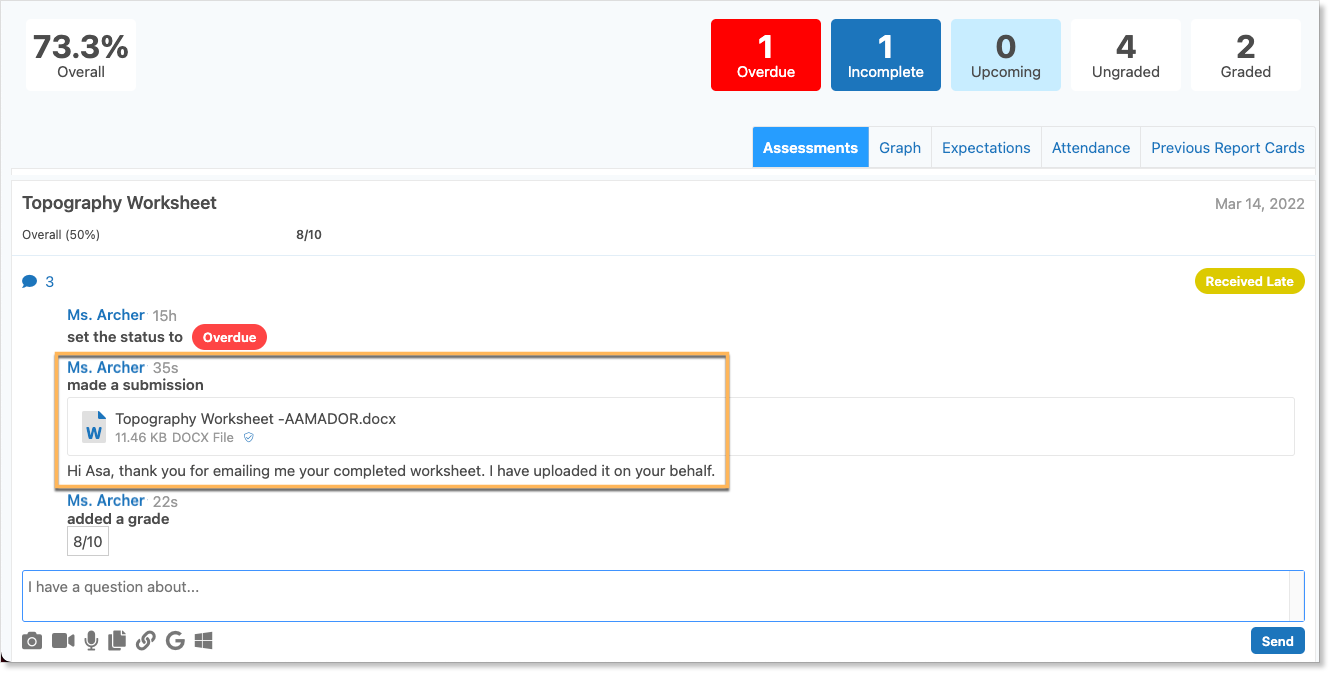Click into the question message box

pyautogui.click(x=663, y=596)
